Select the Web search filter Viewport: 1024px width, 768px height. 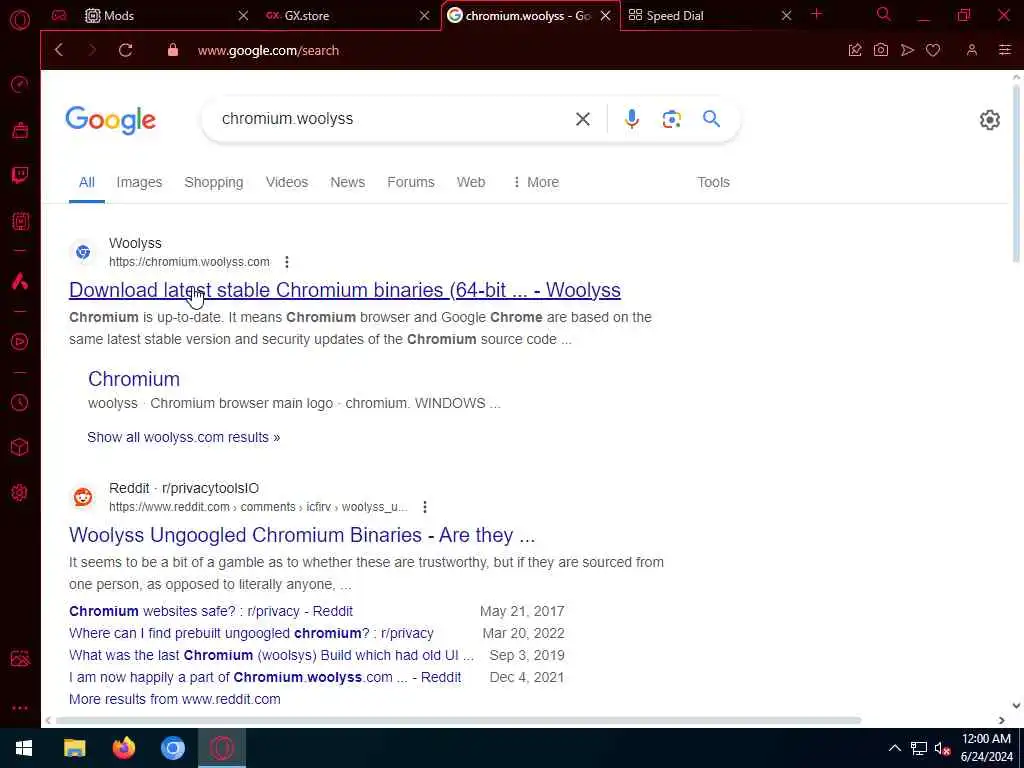[471, 182]
